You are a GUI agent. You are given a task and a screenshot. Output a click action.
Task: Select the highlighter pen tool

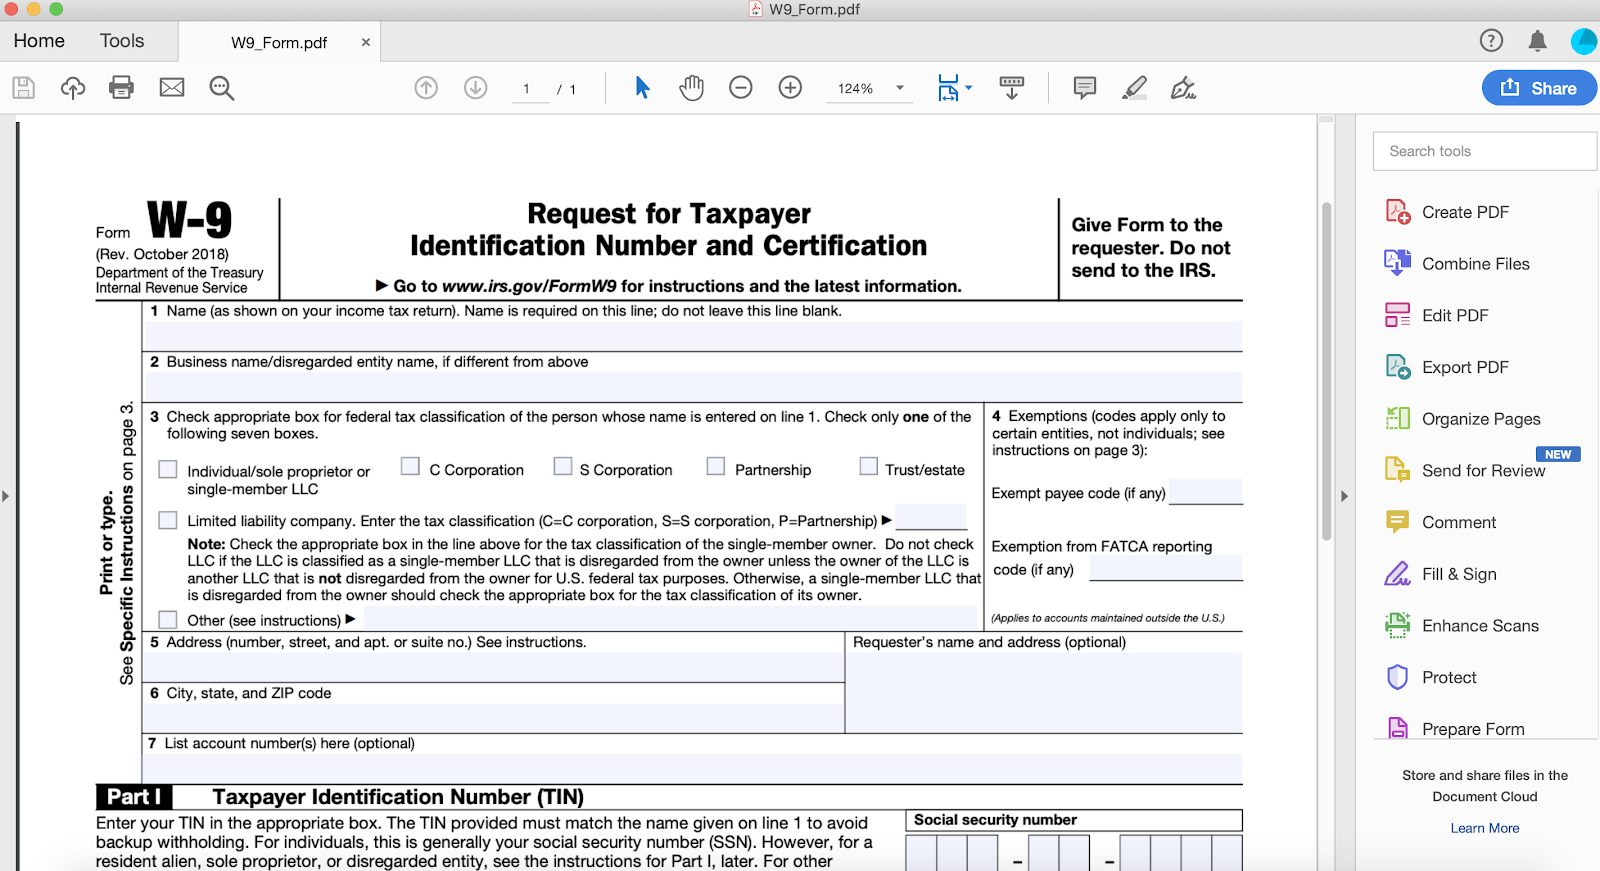coord(1134,88)
